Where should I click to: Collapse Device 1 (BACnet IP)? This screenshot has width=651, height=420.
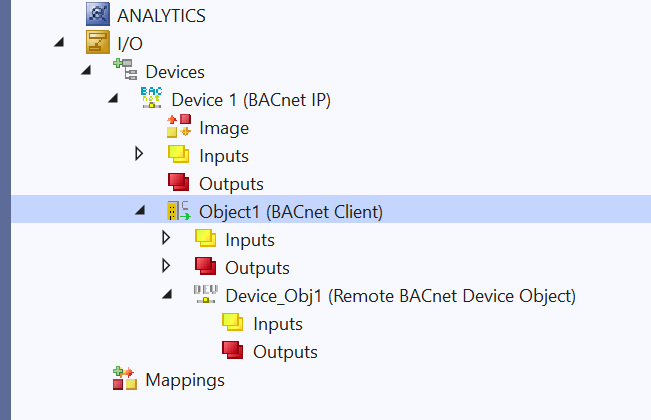pyautogui.click(x=113, y=98)
